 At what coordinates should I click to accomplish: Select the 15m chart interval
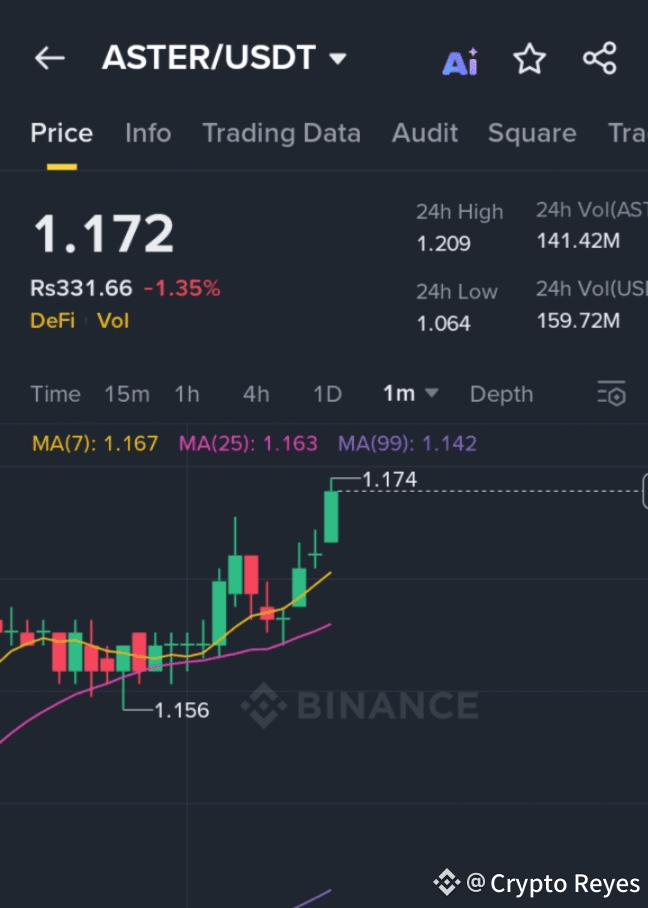(127, 394)
